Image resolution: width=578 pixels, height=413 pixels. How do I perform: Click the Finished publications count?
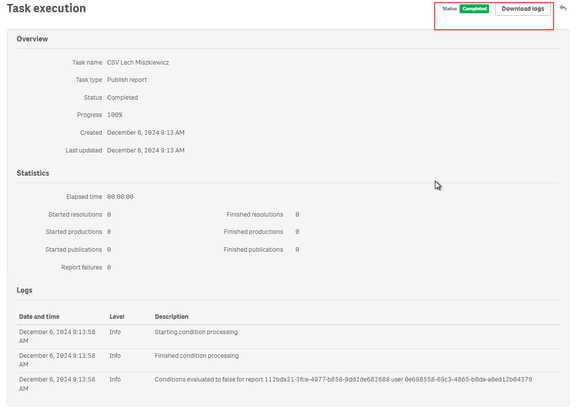(297, 250)
